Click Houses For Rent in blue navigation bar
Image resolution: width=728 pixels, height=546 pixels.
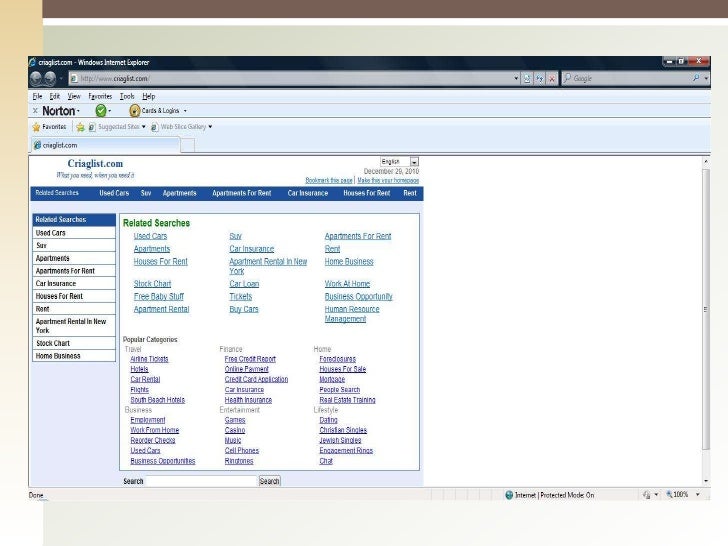tap(367, 193)
